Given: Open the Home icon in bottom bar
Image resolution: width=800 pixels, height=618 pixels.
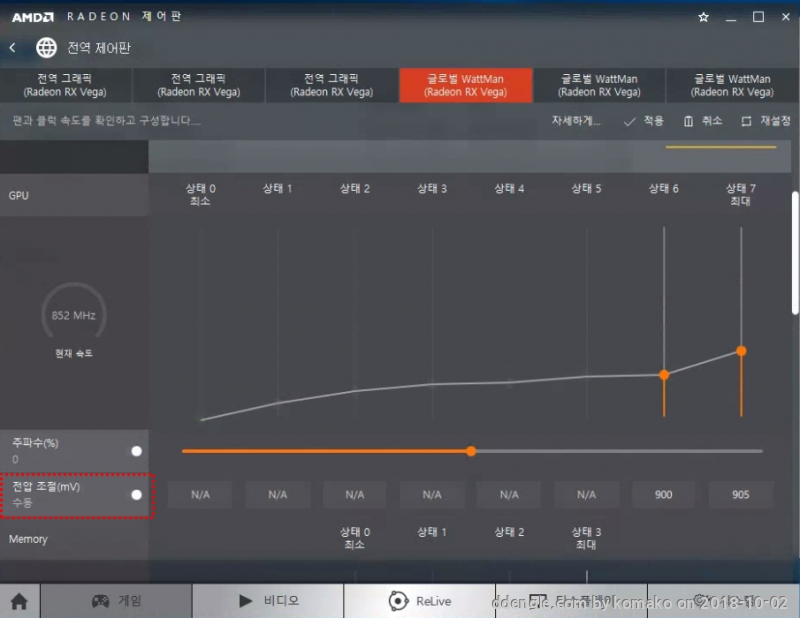Looking at the screenshot, I should (19, 601).
